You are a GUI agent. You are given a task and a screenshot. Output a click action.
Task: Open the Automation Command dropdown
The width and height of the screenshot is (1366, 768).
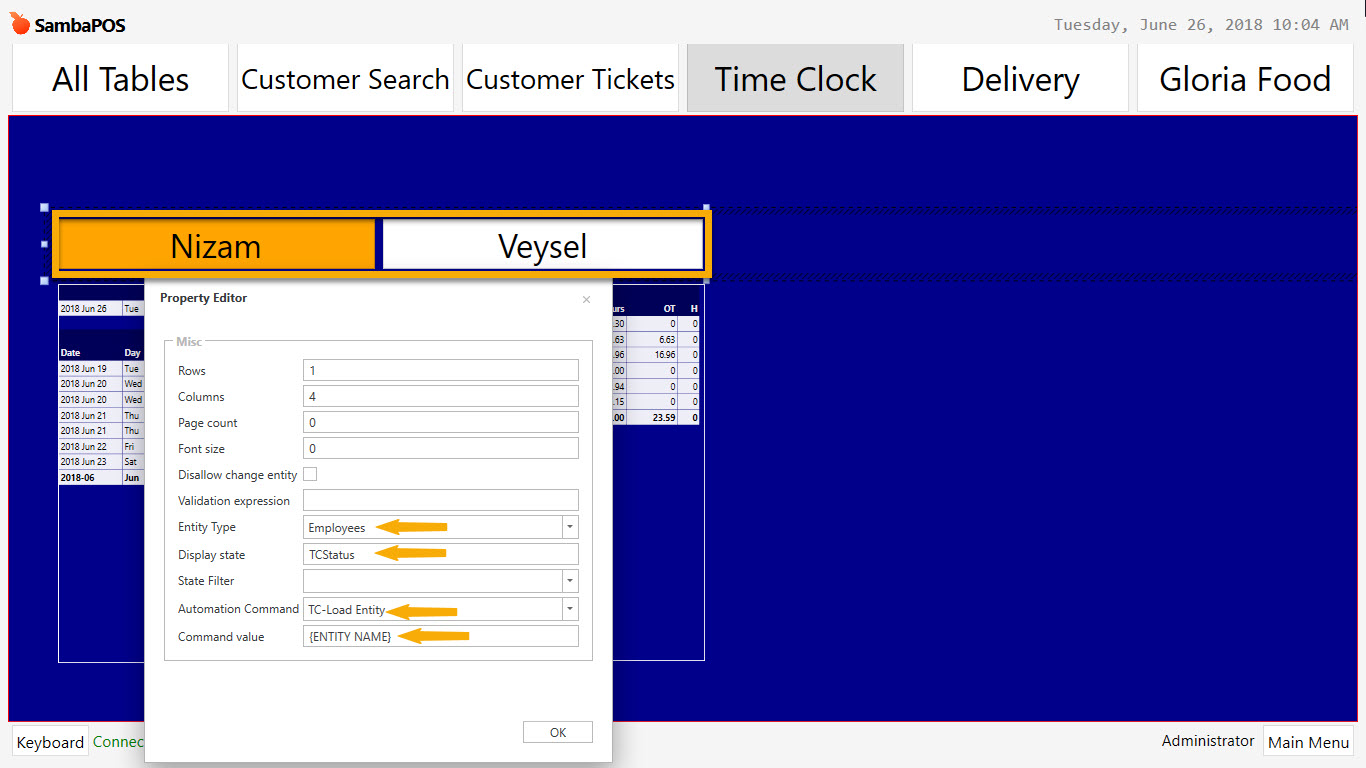coord(569,608)
